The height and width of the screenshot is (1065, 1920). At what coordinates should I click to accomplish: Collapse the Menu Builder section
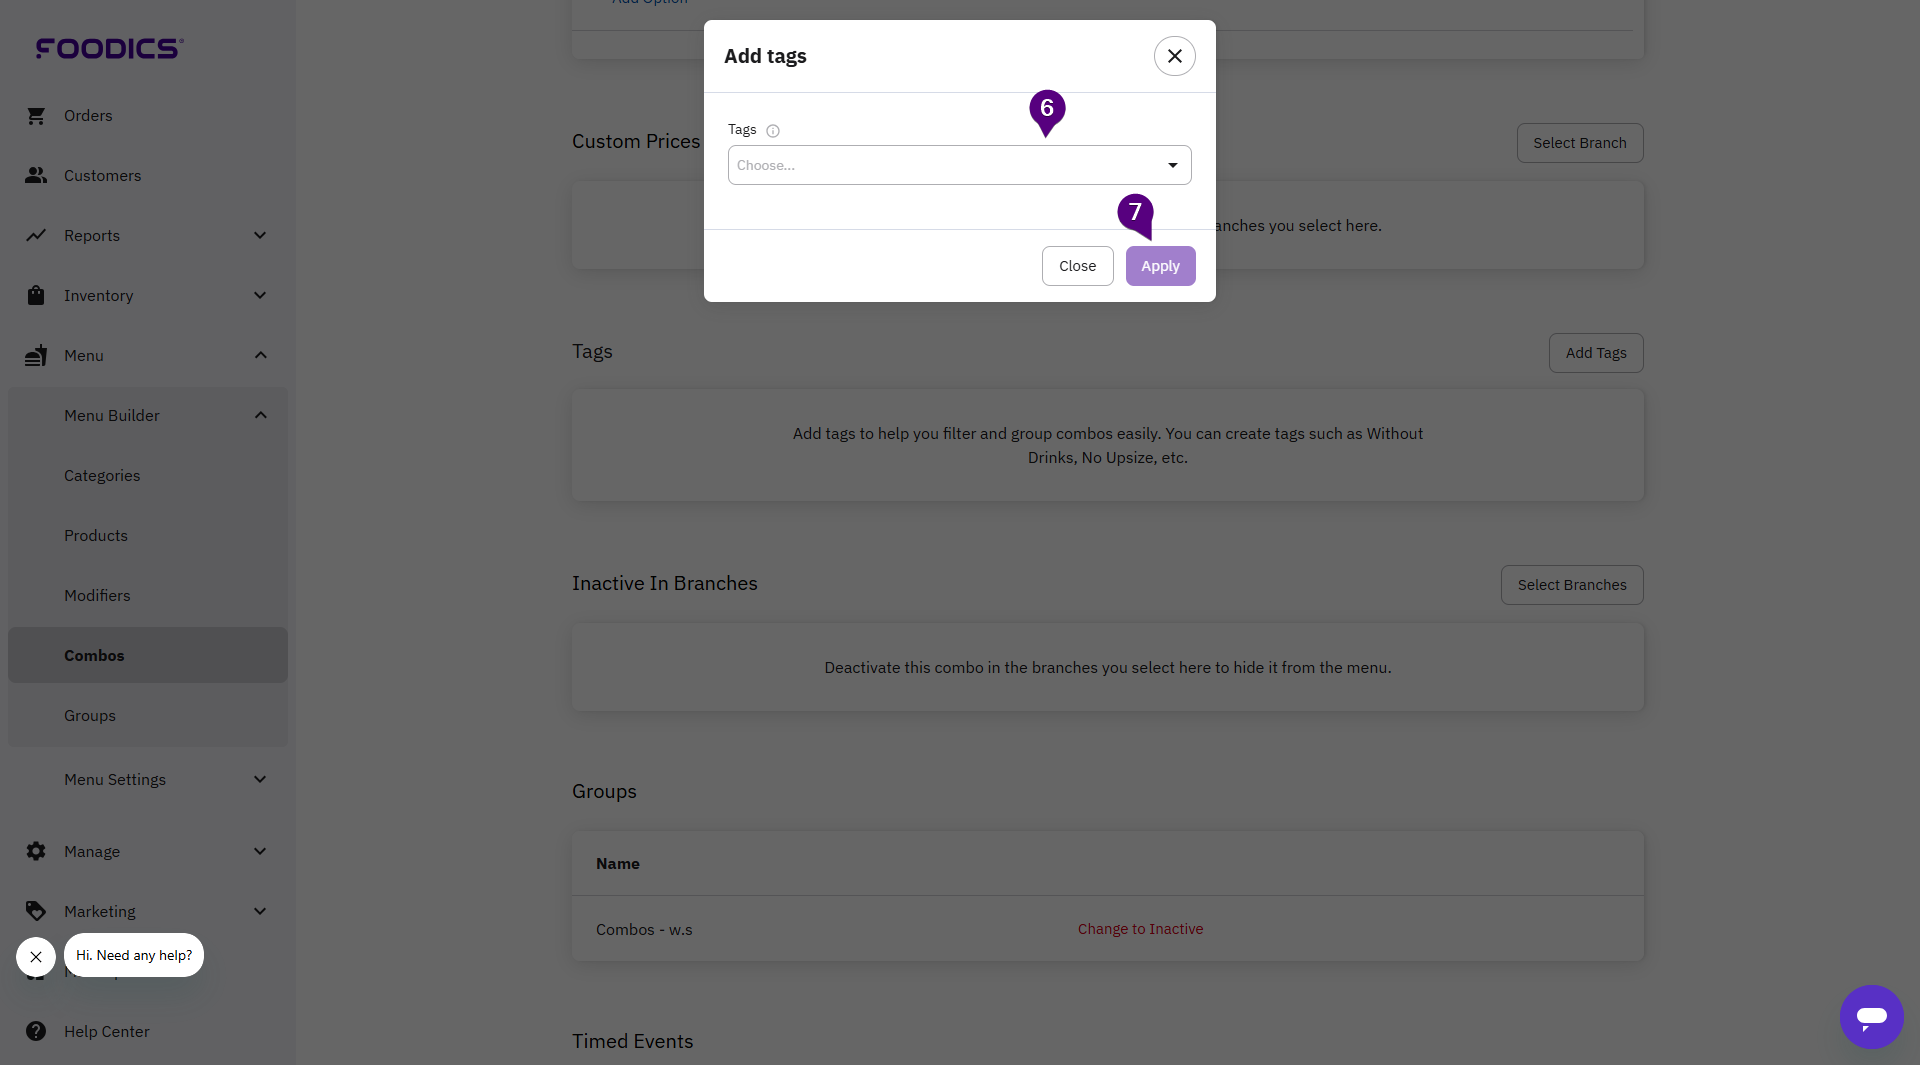(260, 416)
